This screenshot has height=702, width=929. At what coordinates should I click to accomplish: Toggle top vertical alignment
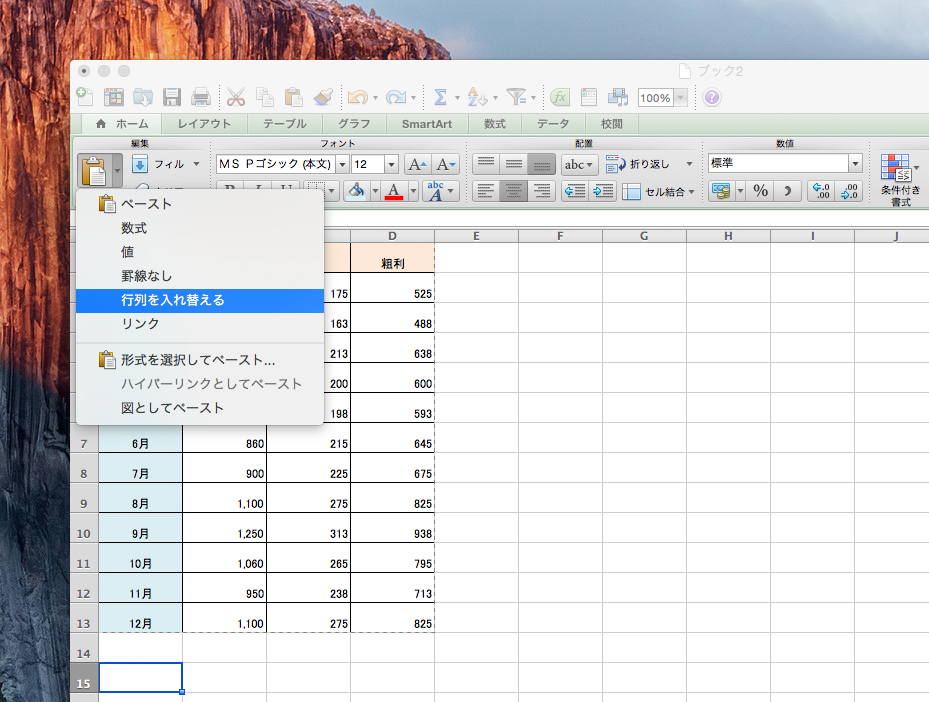486,164
